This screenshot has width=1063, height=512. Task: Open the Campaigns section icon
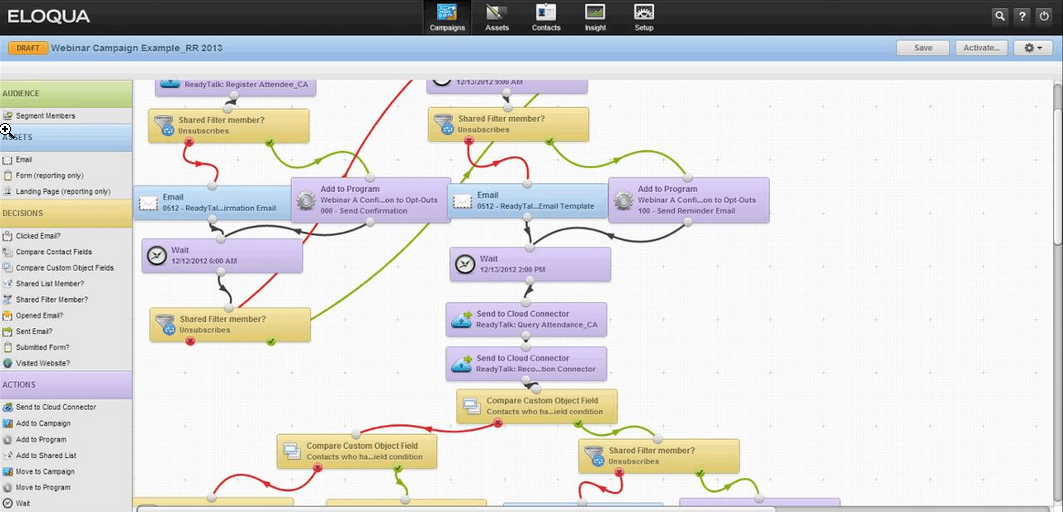447,17
